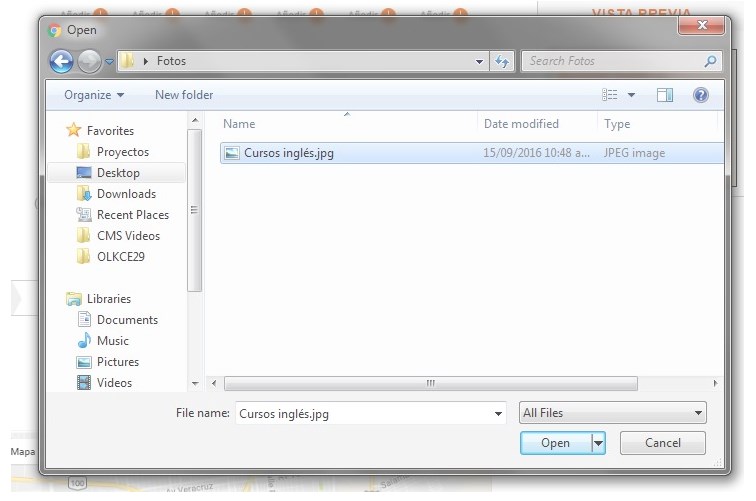Sort by Date modified column header

click(x=521, y=124)
